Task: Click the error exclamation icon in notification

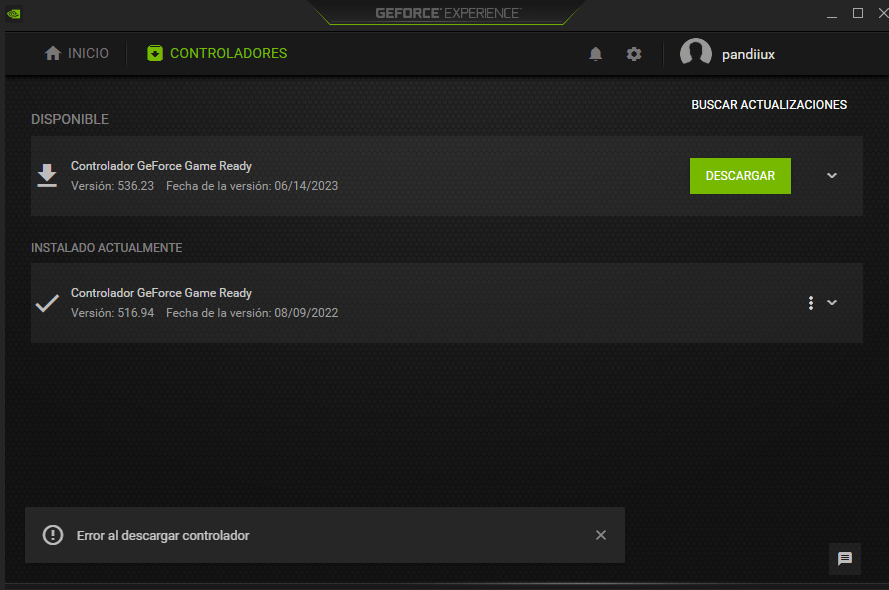Action: point(53,535)
